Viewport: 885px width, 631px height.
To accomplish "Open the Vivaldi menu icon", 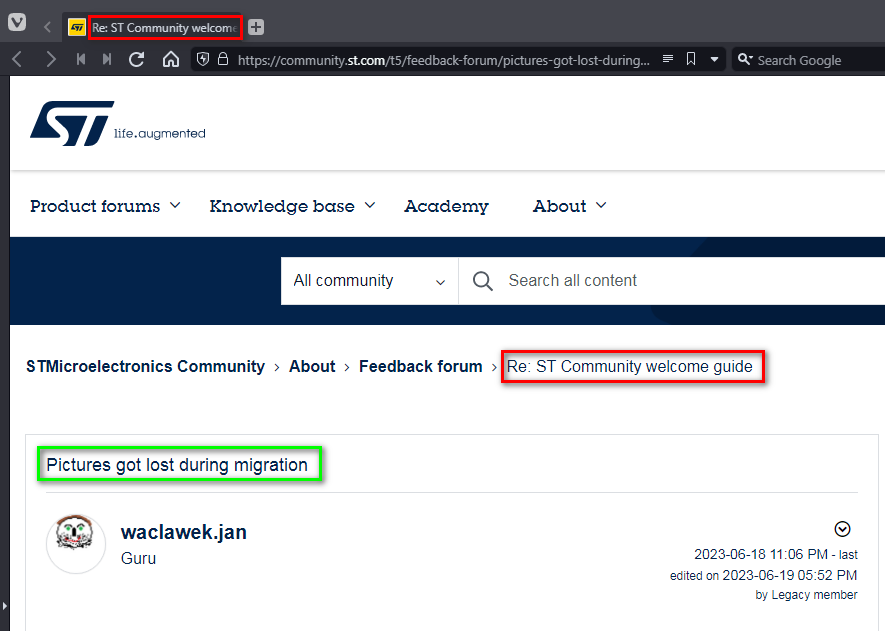I will coord(17,22).
